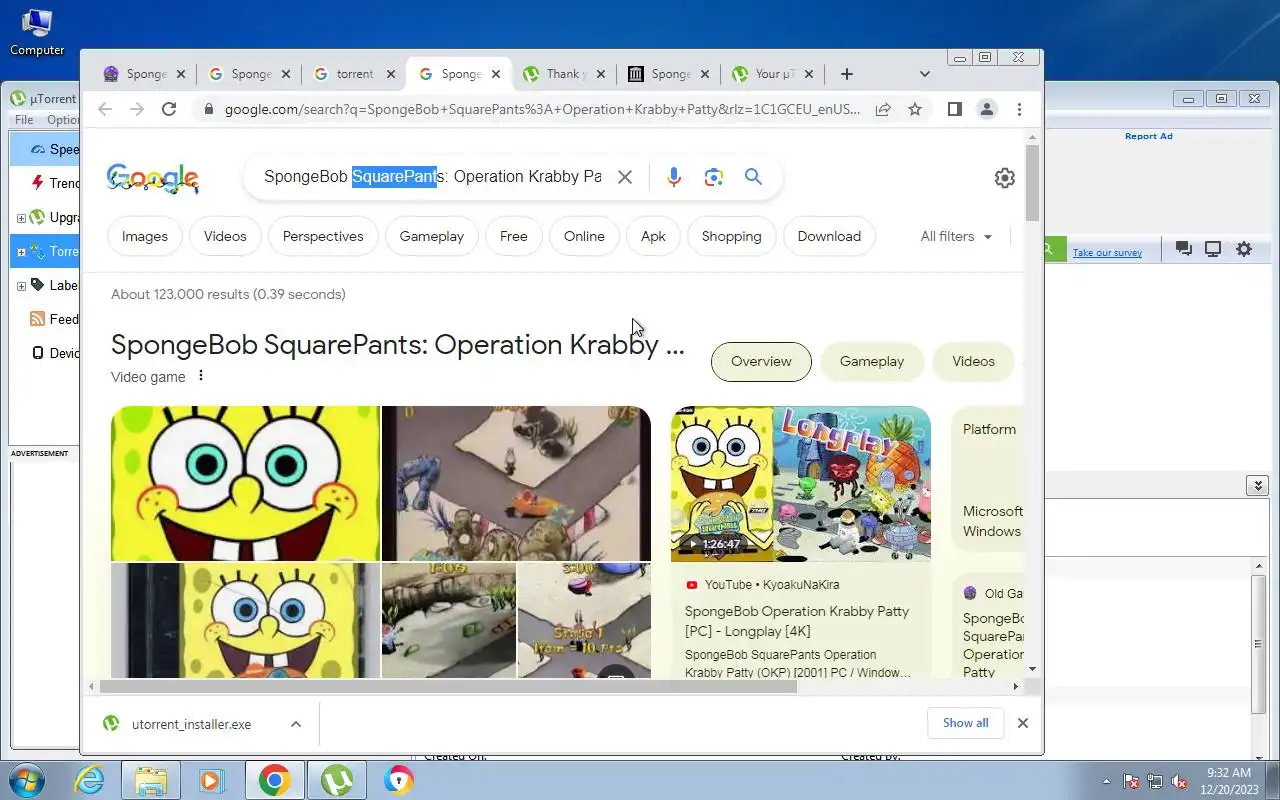Clear the Google search box with the X
Image resolution: width=1280 pixels, height=800 pixels.
click(625, 177)
